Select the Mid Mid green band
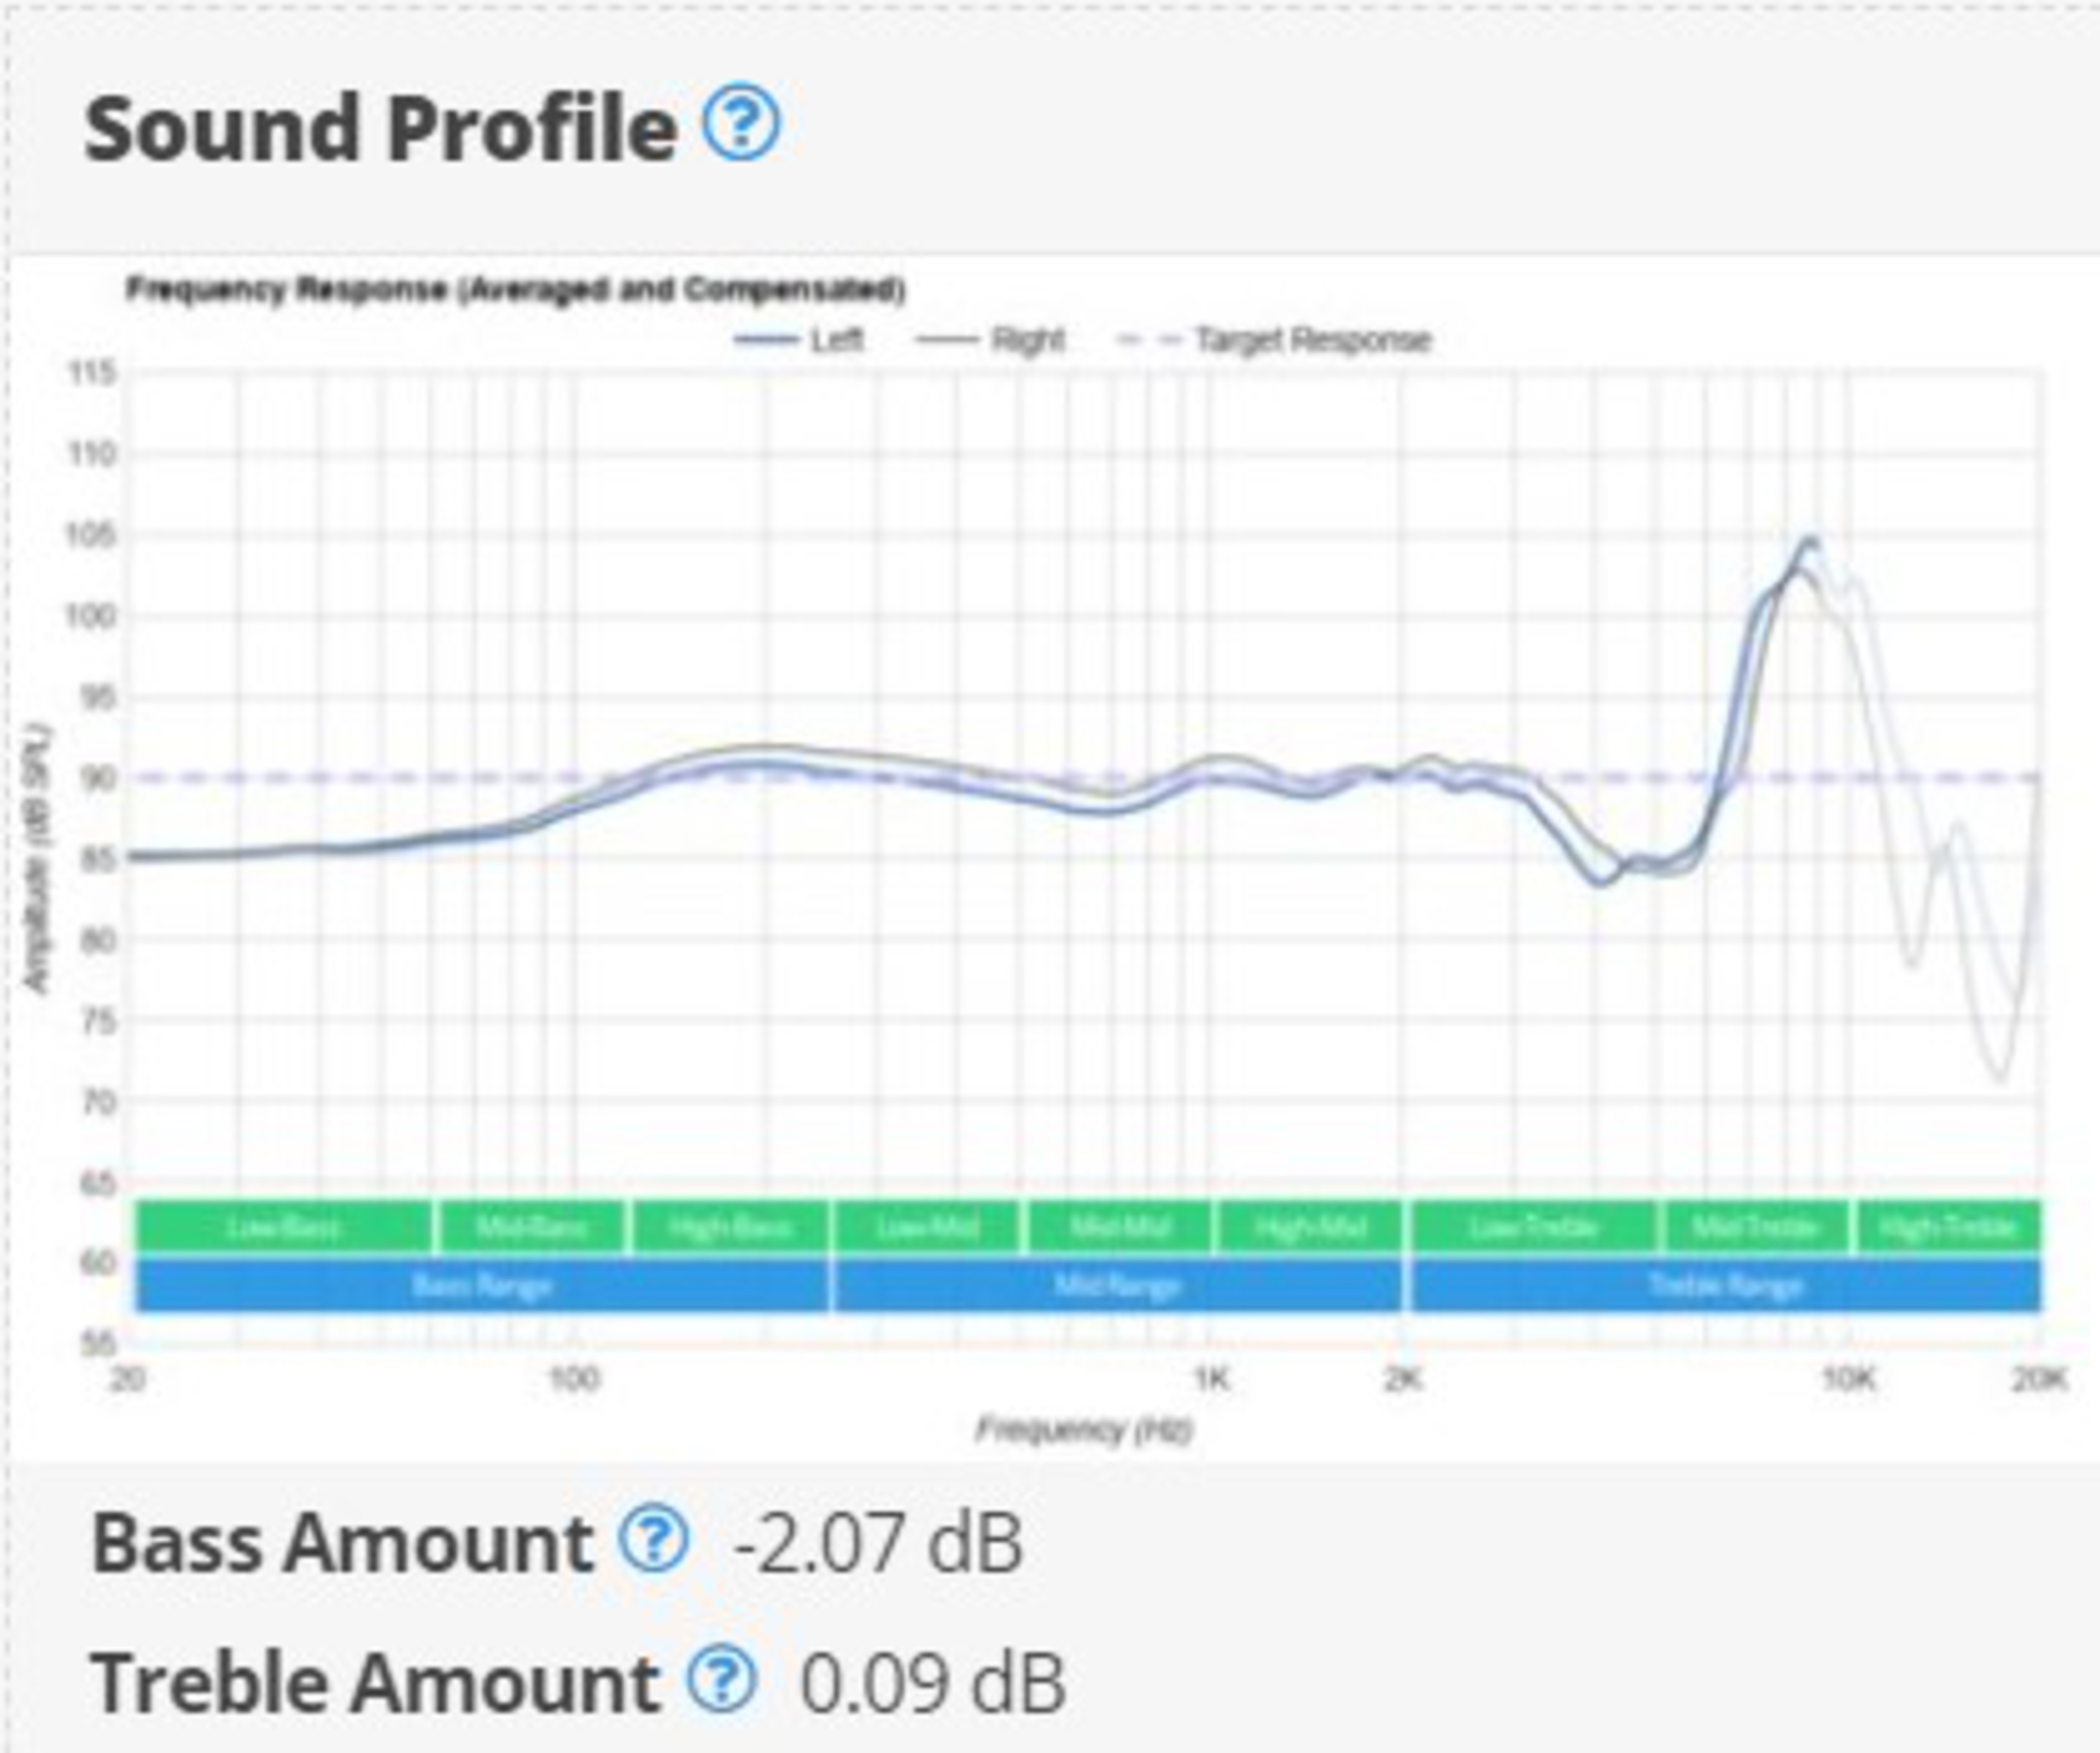Image resolution: width=2100 pixels, height=1753 pixels. pyautogui.click(x=1119, y=1227)
